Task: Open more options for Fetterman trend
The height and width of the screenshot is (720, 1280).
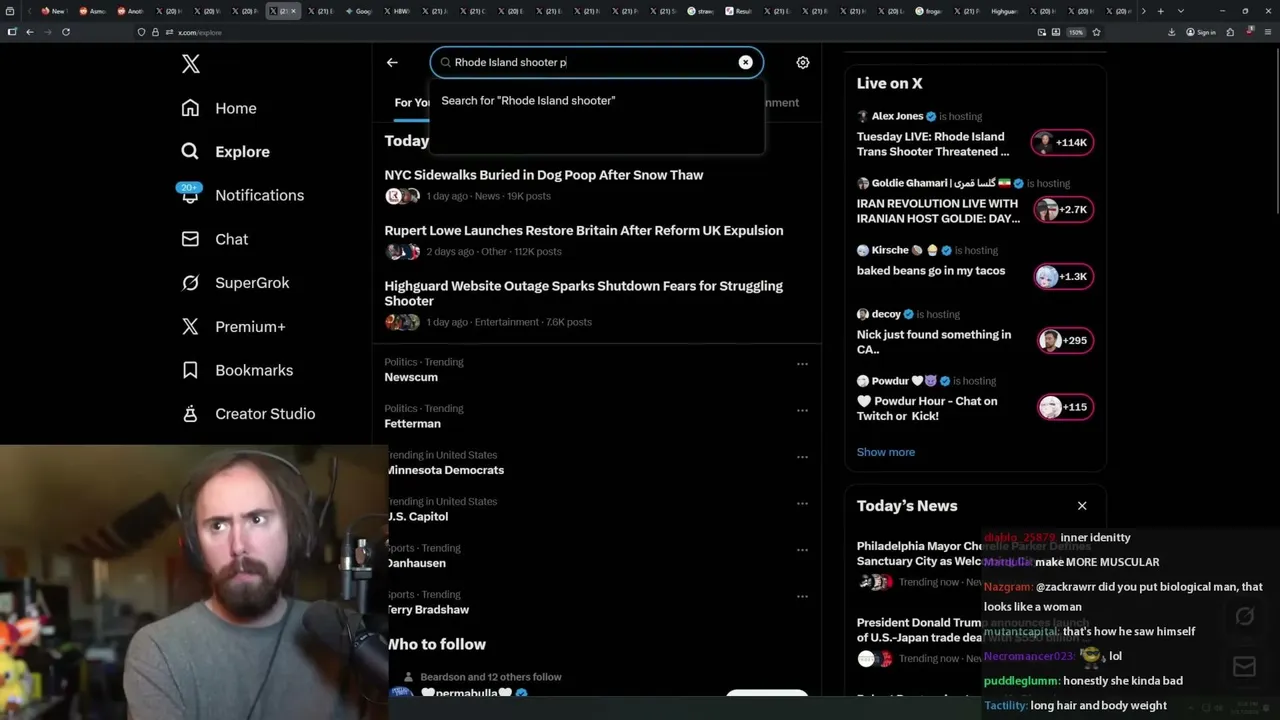Action: 802,410
